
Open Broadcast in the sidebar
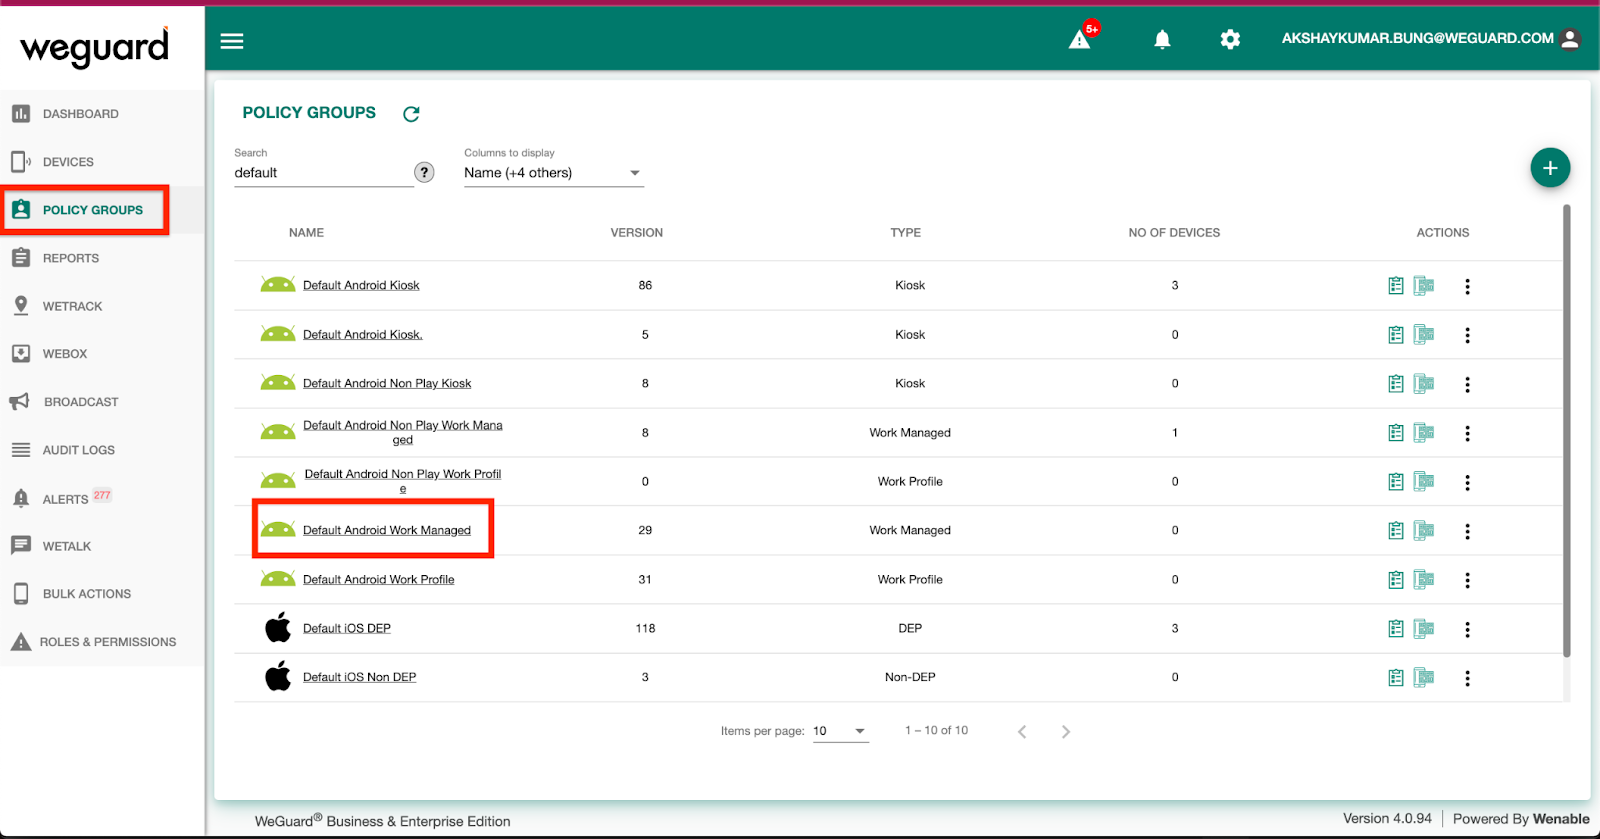(80, 402)
